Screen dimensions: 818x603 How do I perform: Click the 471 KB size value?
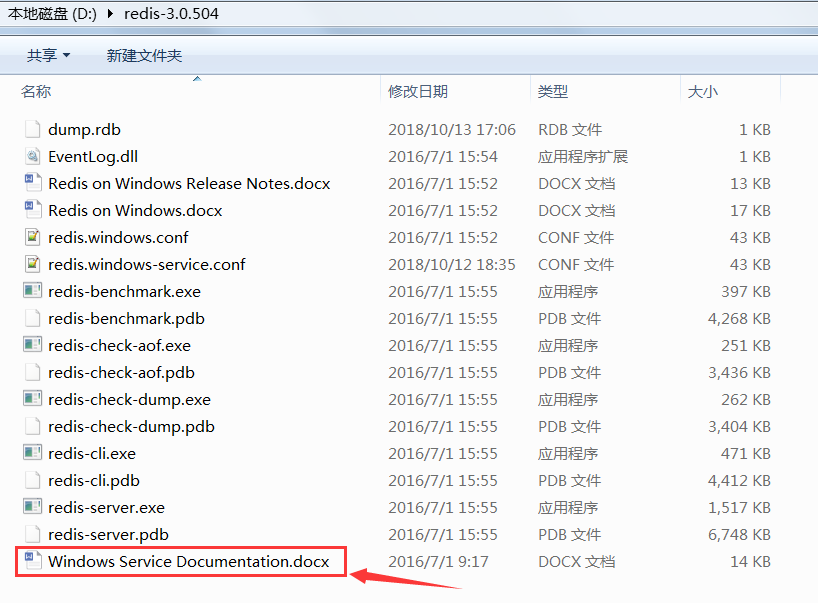[746, 454]
